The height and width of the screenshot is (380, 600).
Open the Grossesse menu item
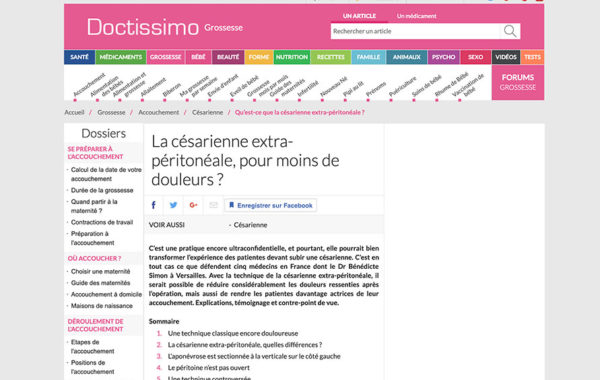click(166, 57)
